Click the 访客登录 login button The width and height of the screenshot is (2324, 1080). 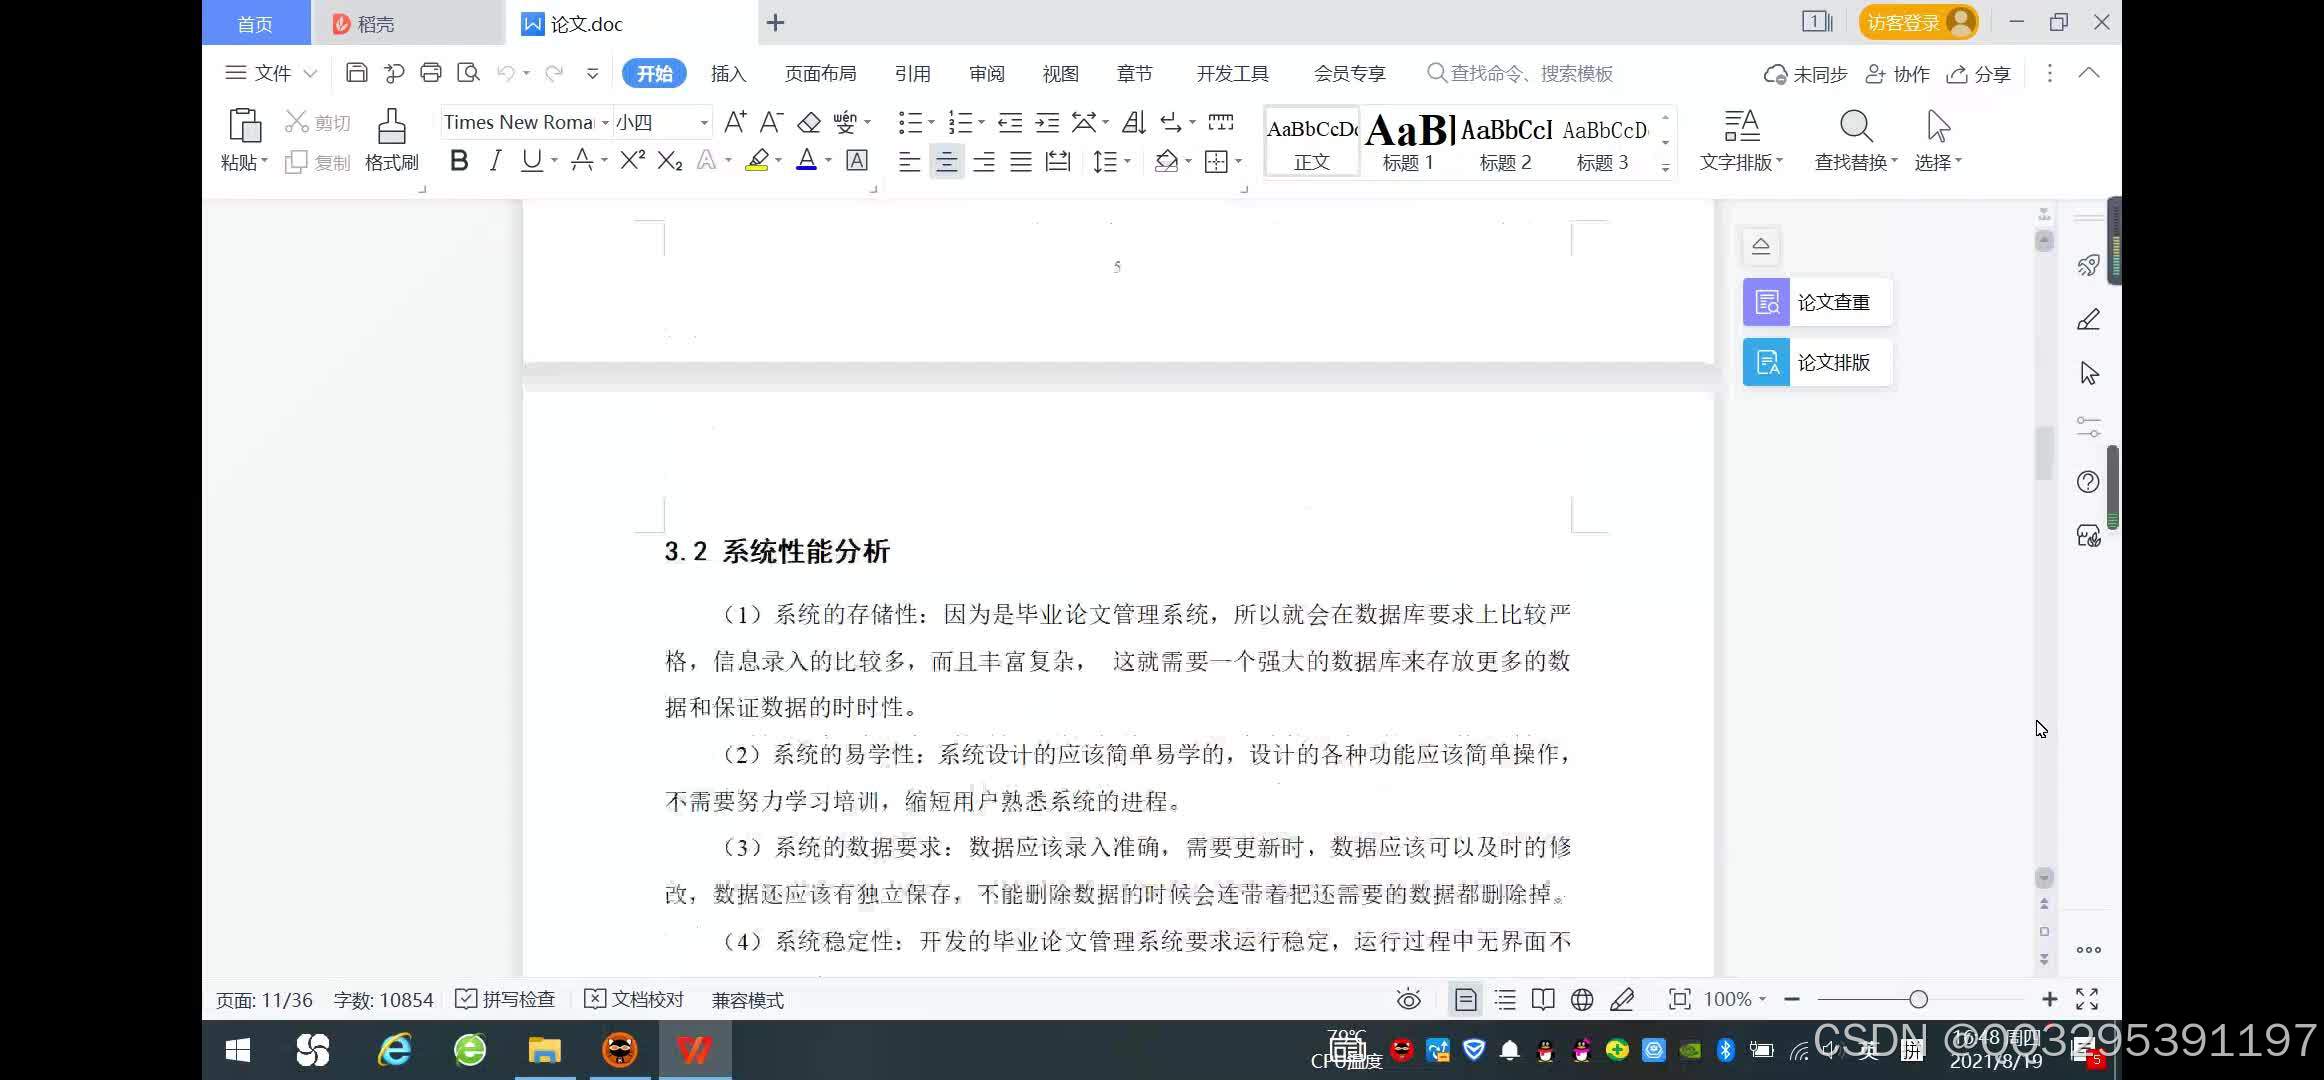[1918, 22]
